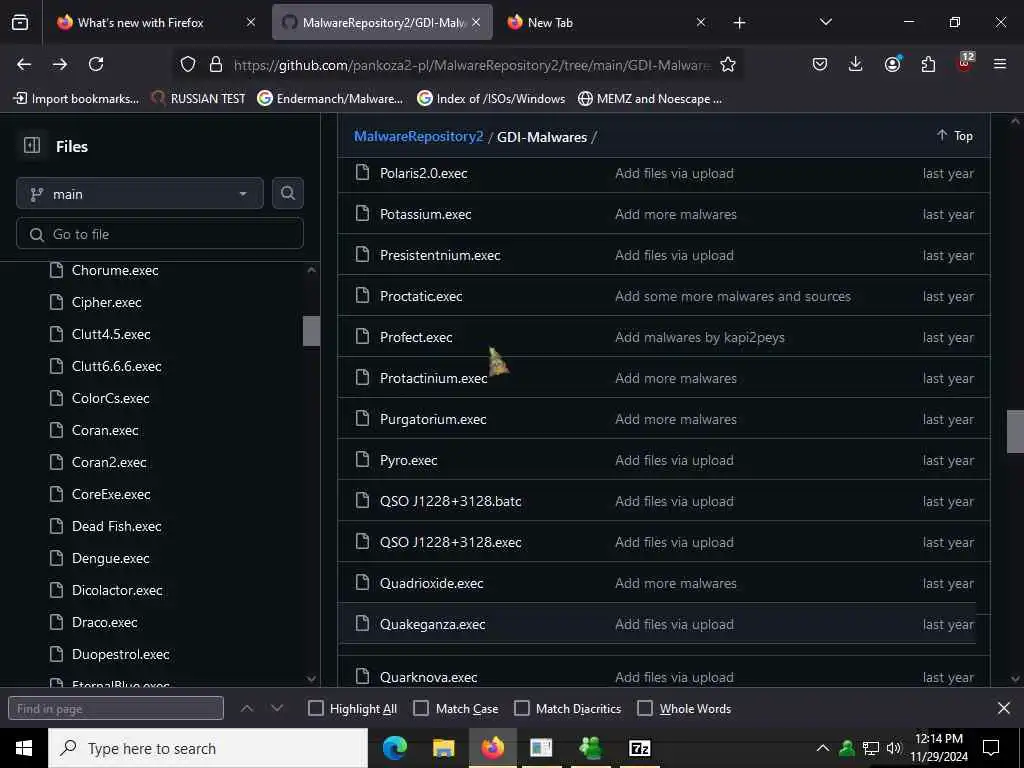This screenshot has width=1024, height=768.
Task: Enable the Match Diacritics checkbox
Action: 522,708
